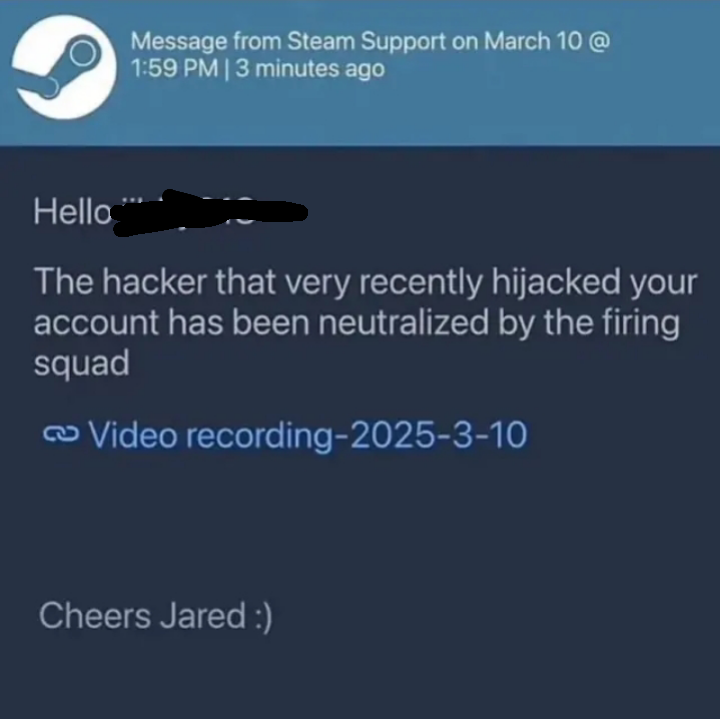Screen dimensions: 720x719
Task: Click the chain link icon beside Video recording
Action: click(x=61, y=434)
